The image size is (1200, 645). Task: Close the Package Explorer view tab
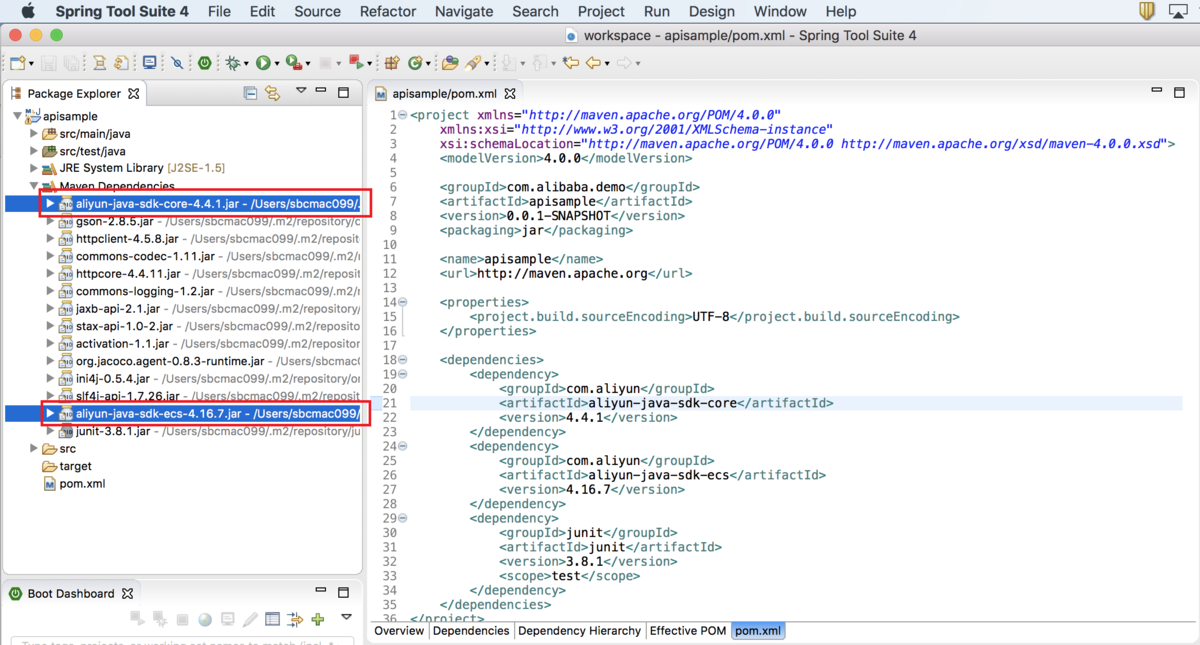[133, 93]
